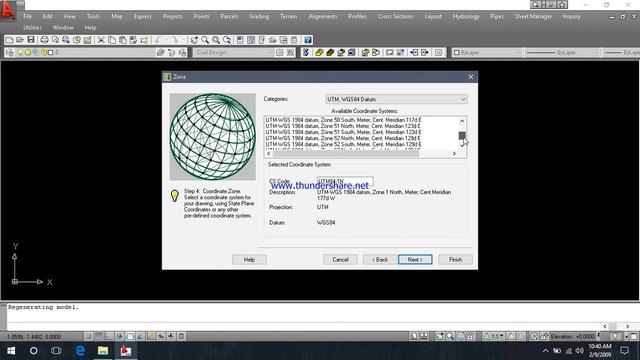Open the Layer Properties Manager icon

pos(10,53)
